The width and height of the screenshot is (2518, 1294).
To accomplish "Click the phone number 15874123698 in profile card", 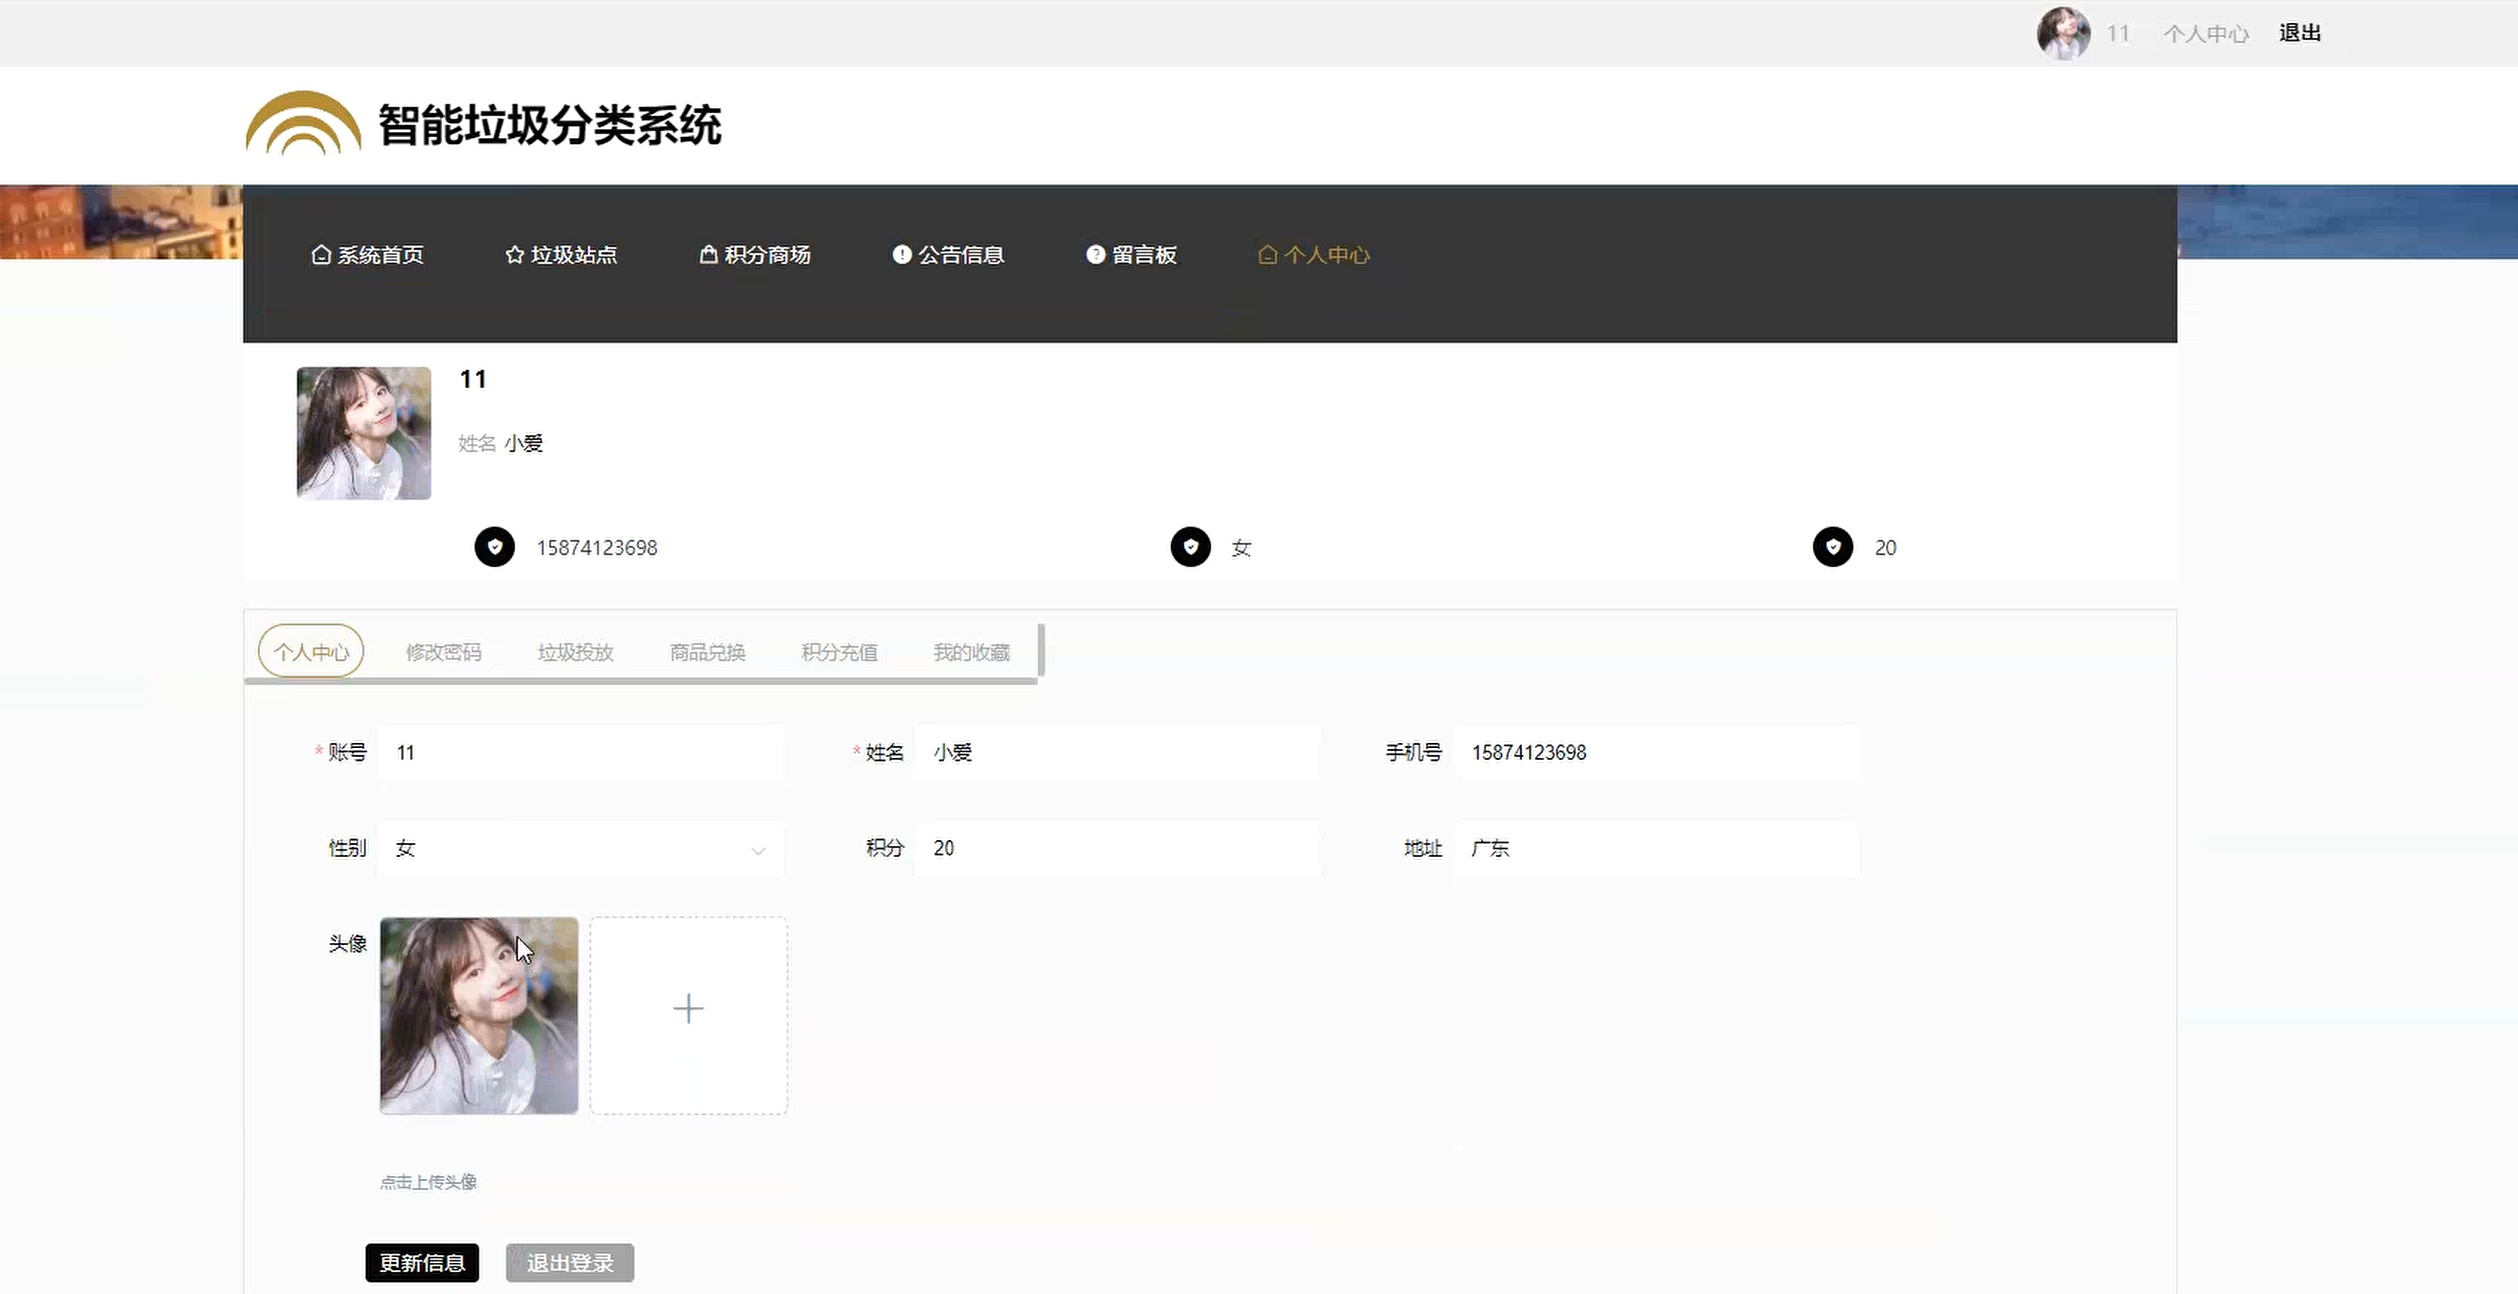I will 597,548.
